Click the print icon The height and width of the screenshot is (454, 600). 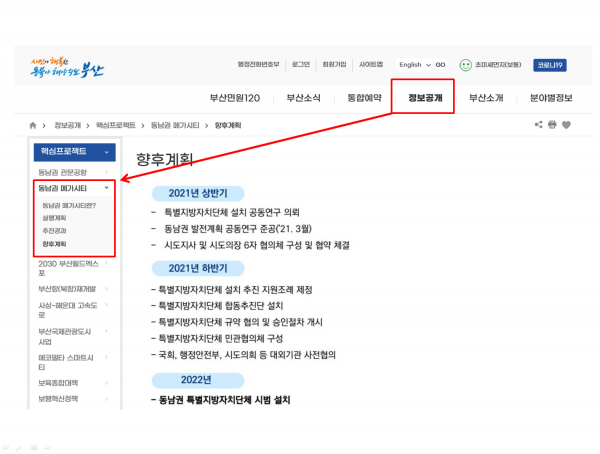552,125
